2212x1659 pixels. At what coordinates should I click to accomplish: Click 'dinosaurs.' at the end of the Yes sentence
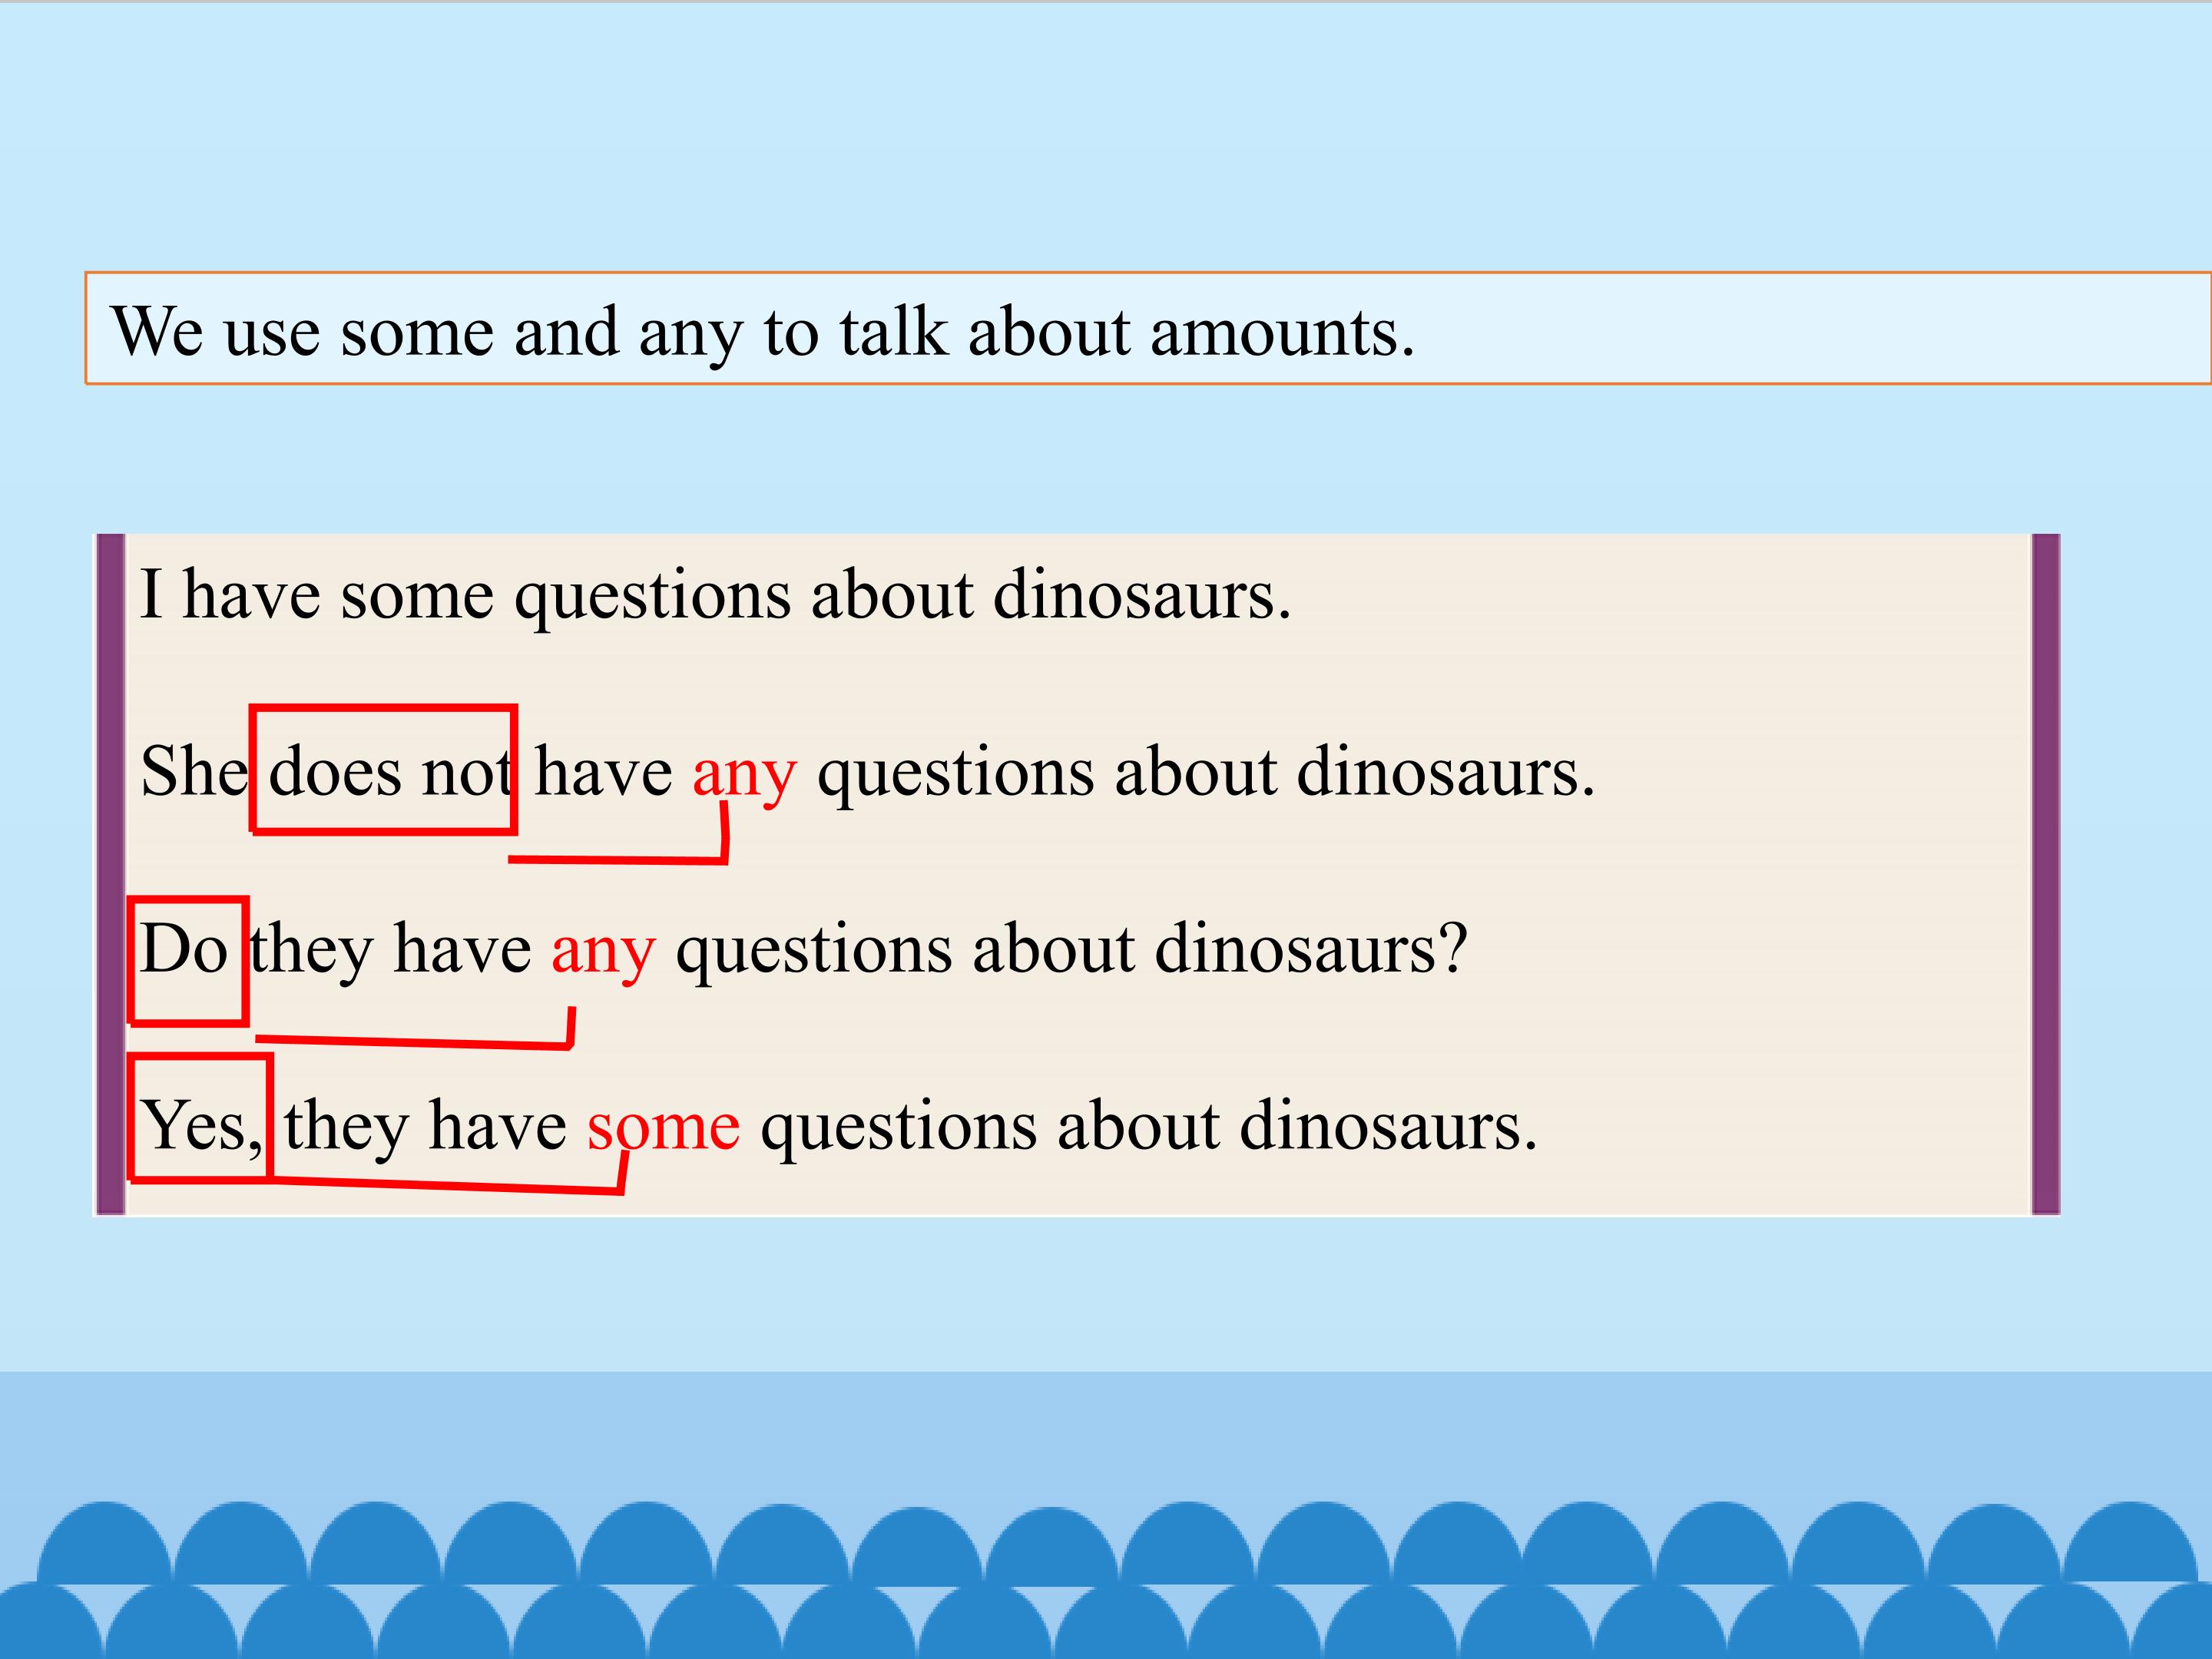click(x=1388, y=1126)
